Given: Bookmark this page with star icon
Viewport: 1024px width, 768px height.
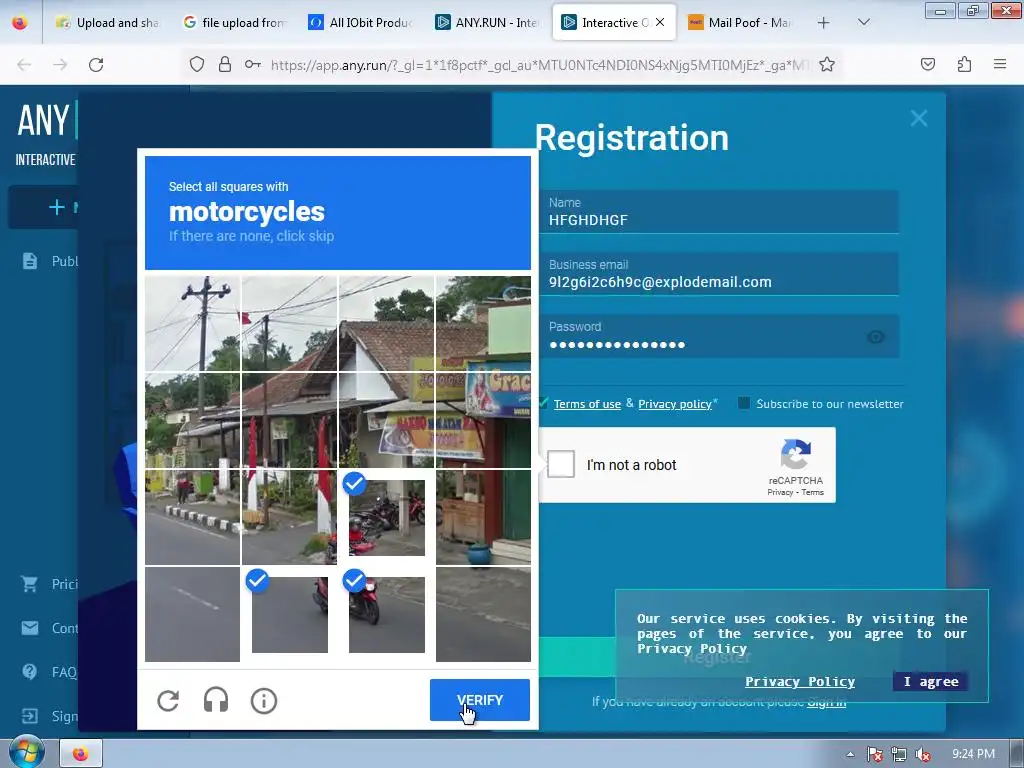Looking at the screenshot, I should [x=827, y=64].
